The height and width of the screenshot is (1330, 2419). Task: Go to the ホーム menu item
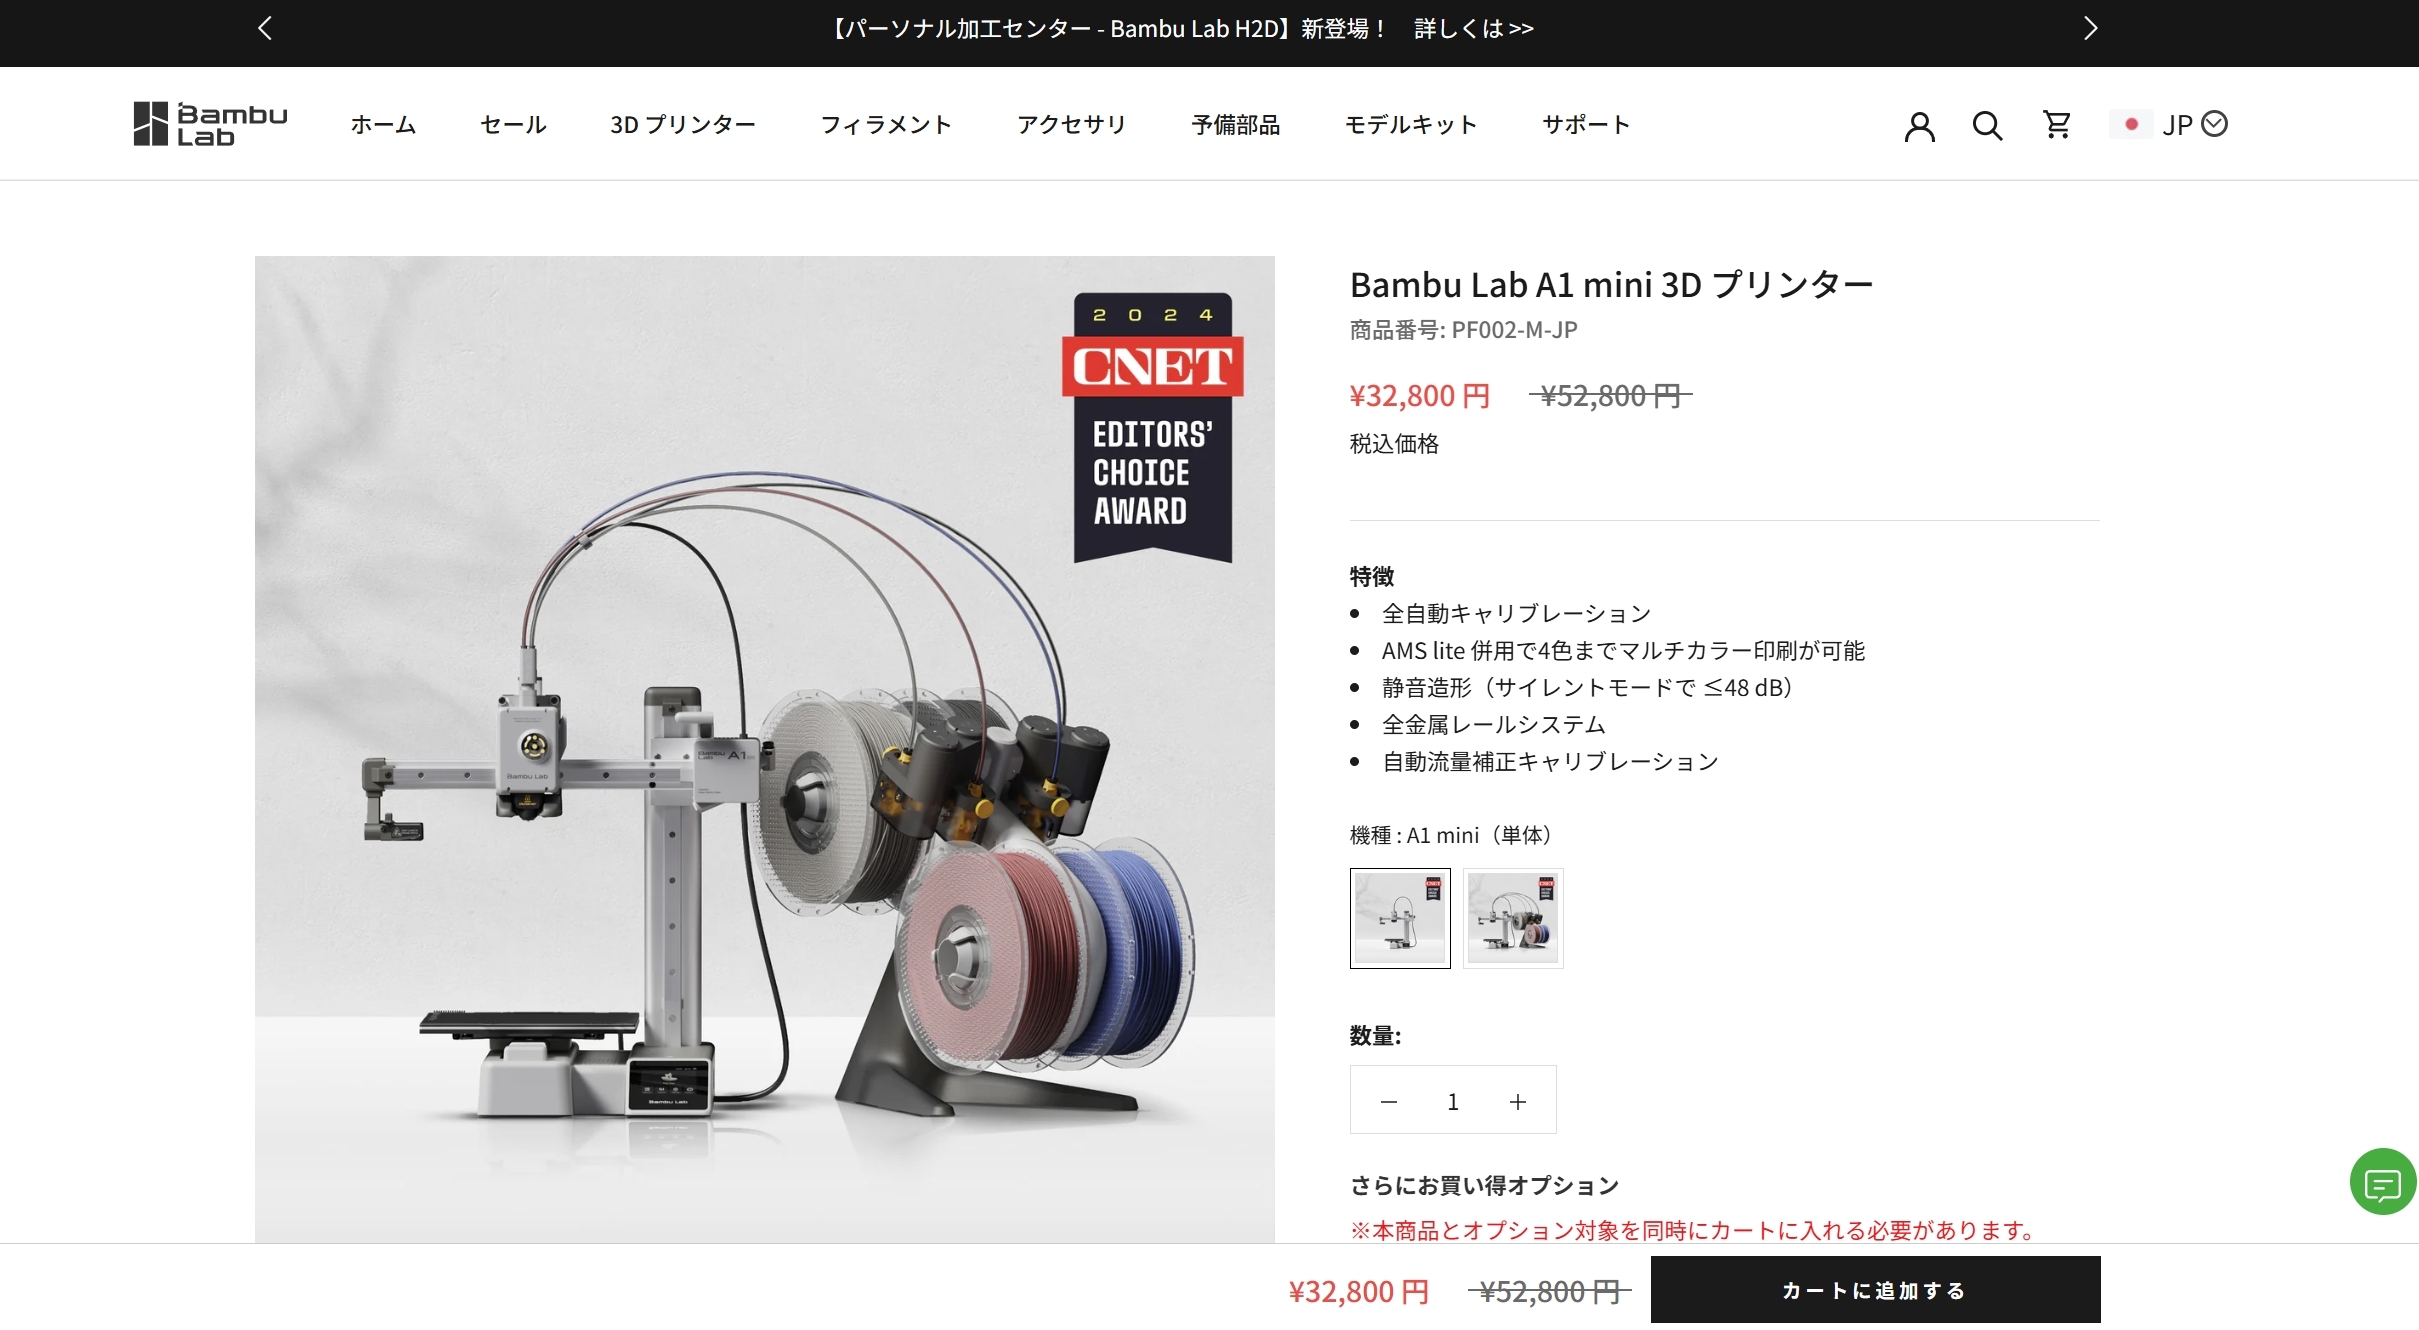pos(383,125)
